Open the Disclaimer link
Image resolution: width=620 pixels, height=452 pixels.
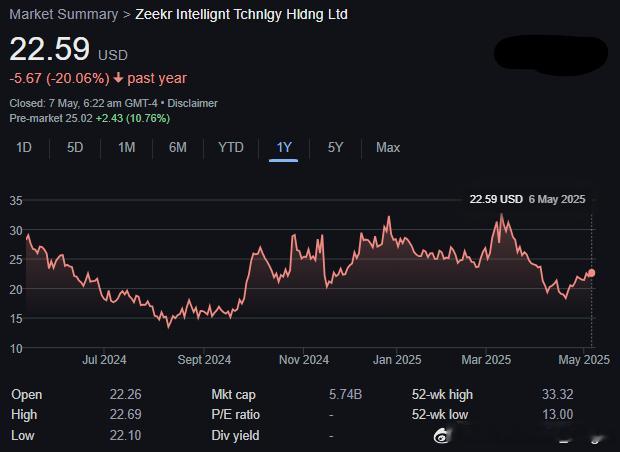[x=193, y=103]
